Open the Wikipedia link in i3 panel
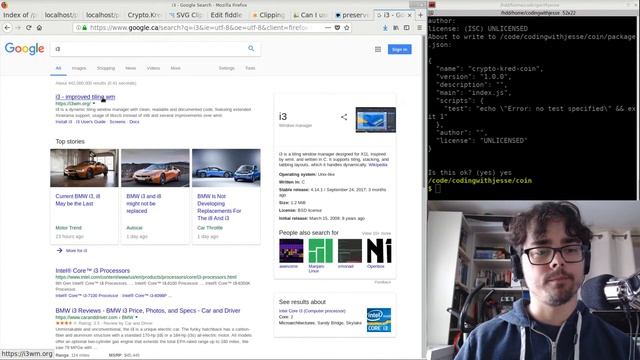 378,165
